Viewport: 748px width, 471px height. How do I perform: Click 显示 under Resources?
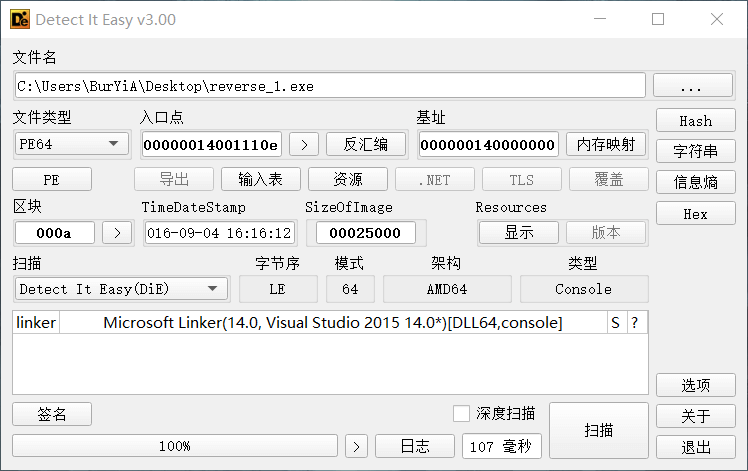(x=519, y=232)
